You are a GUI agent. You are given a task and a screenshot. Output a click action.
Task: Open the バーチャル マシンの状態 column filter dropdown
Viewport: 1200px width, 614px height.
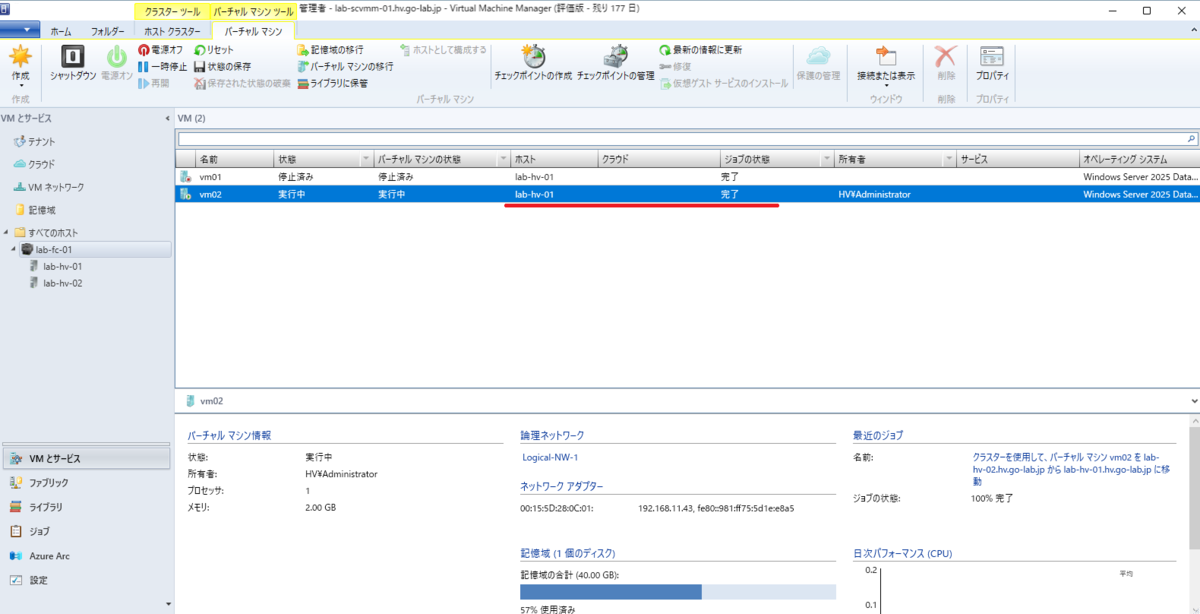pyautogui.click(x=503, y=159)
